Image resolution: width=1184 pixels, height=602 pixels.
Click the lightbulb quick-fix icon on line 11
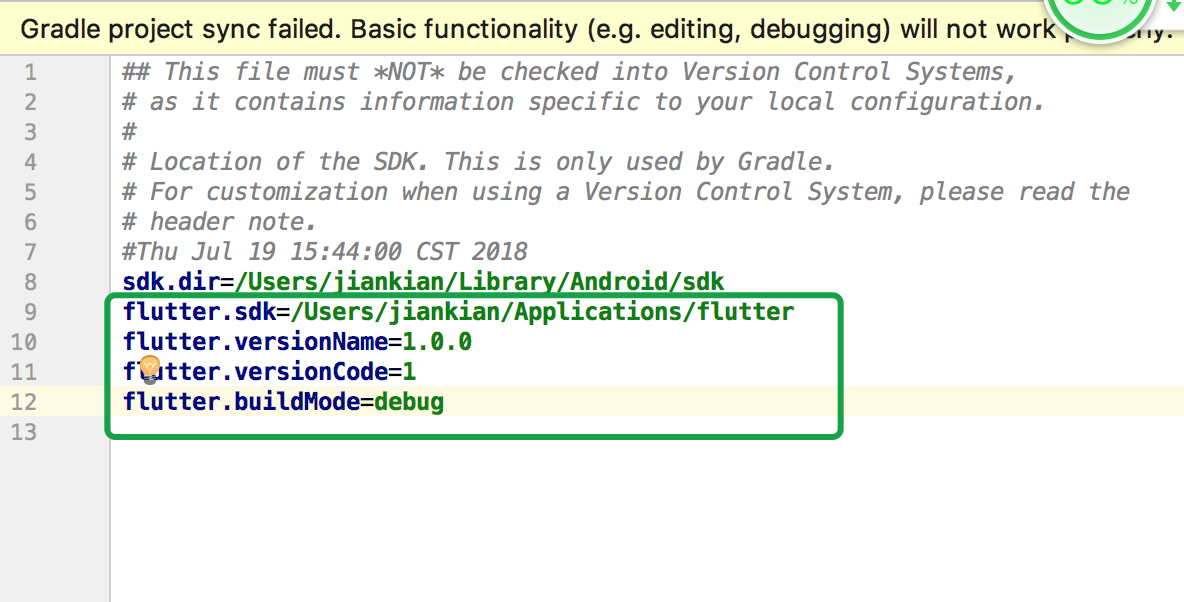click(150, 369)
